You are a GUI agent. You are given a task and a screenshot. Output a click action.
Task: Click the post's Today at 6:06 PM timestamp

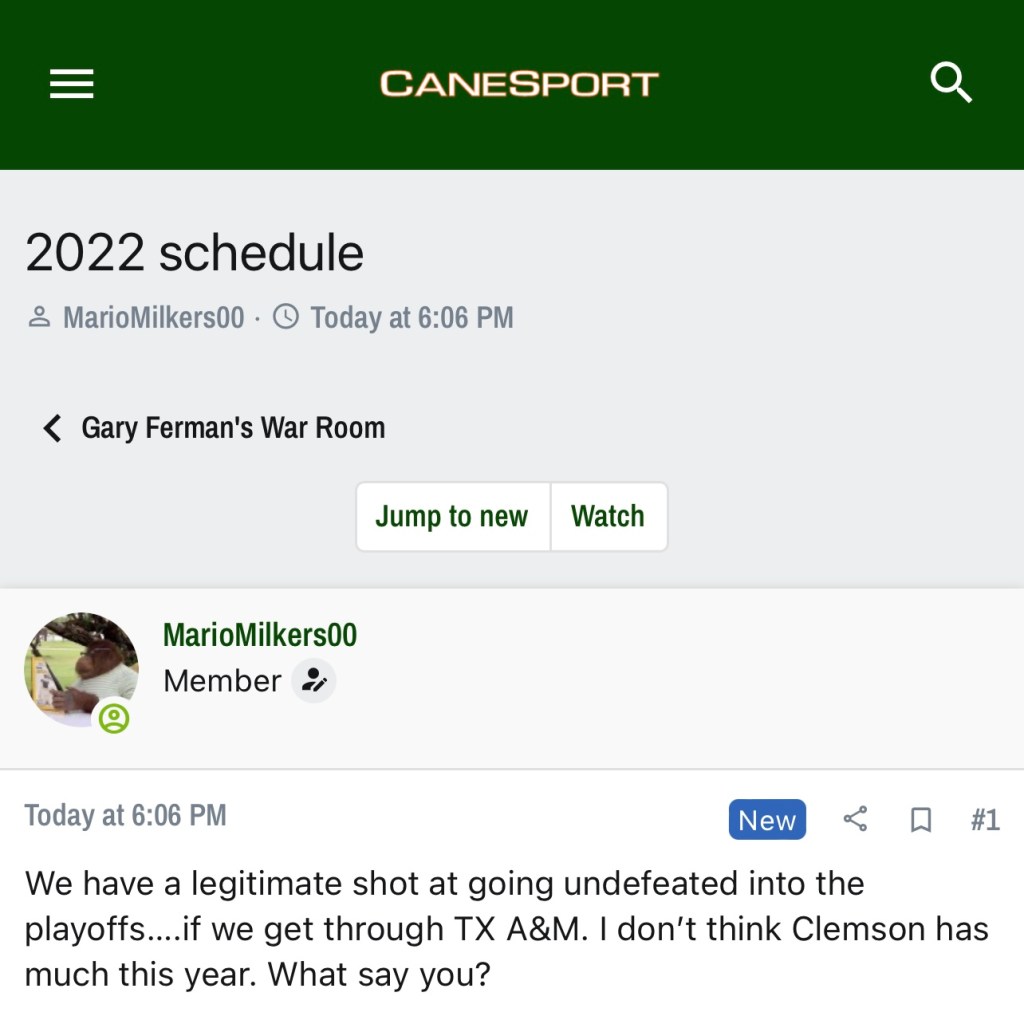pyautogui.click(x=126, y=816)
